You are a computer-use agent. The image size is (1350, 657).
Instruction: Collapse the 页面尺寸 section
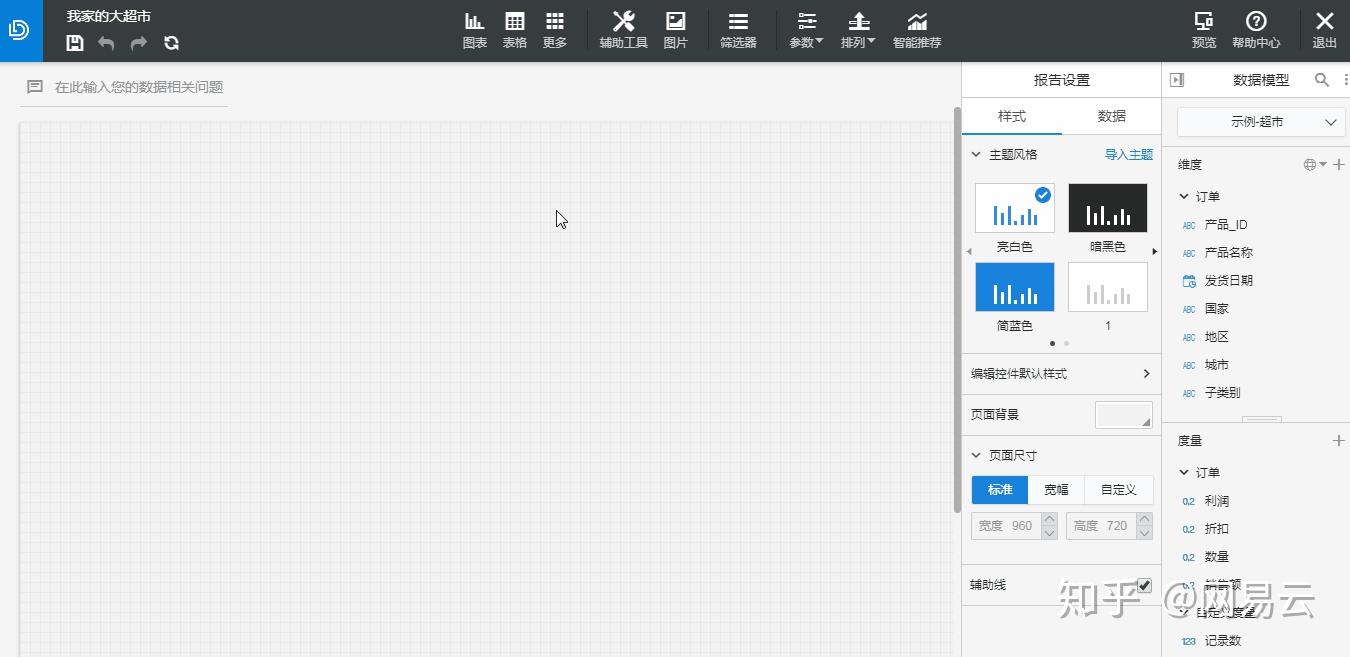coord(977,455)
